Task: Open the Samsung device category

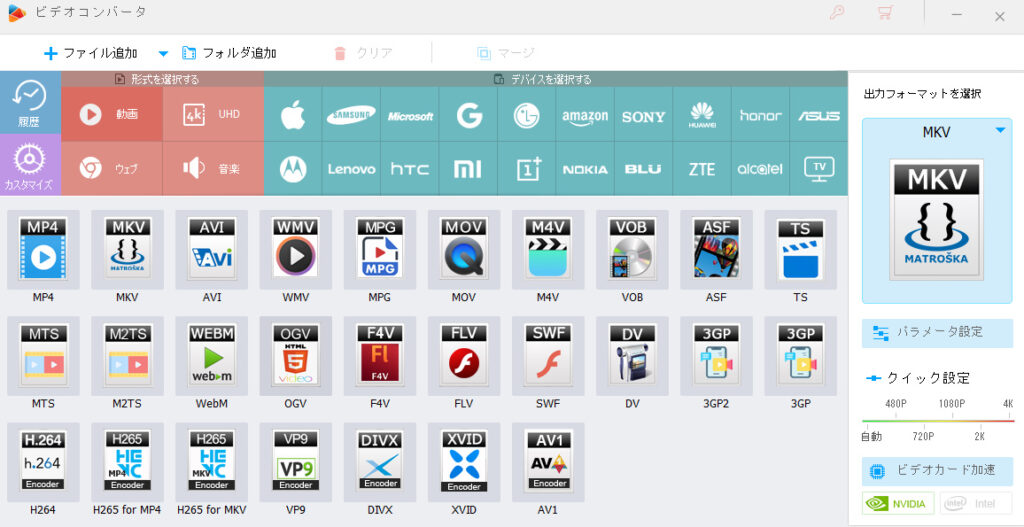Action: pos(351,115)
